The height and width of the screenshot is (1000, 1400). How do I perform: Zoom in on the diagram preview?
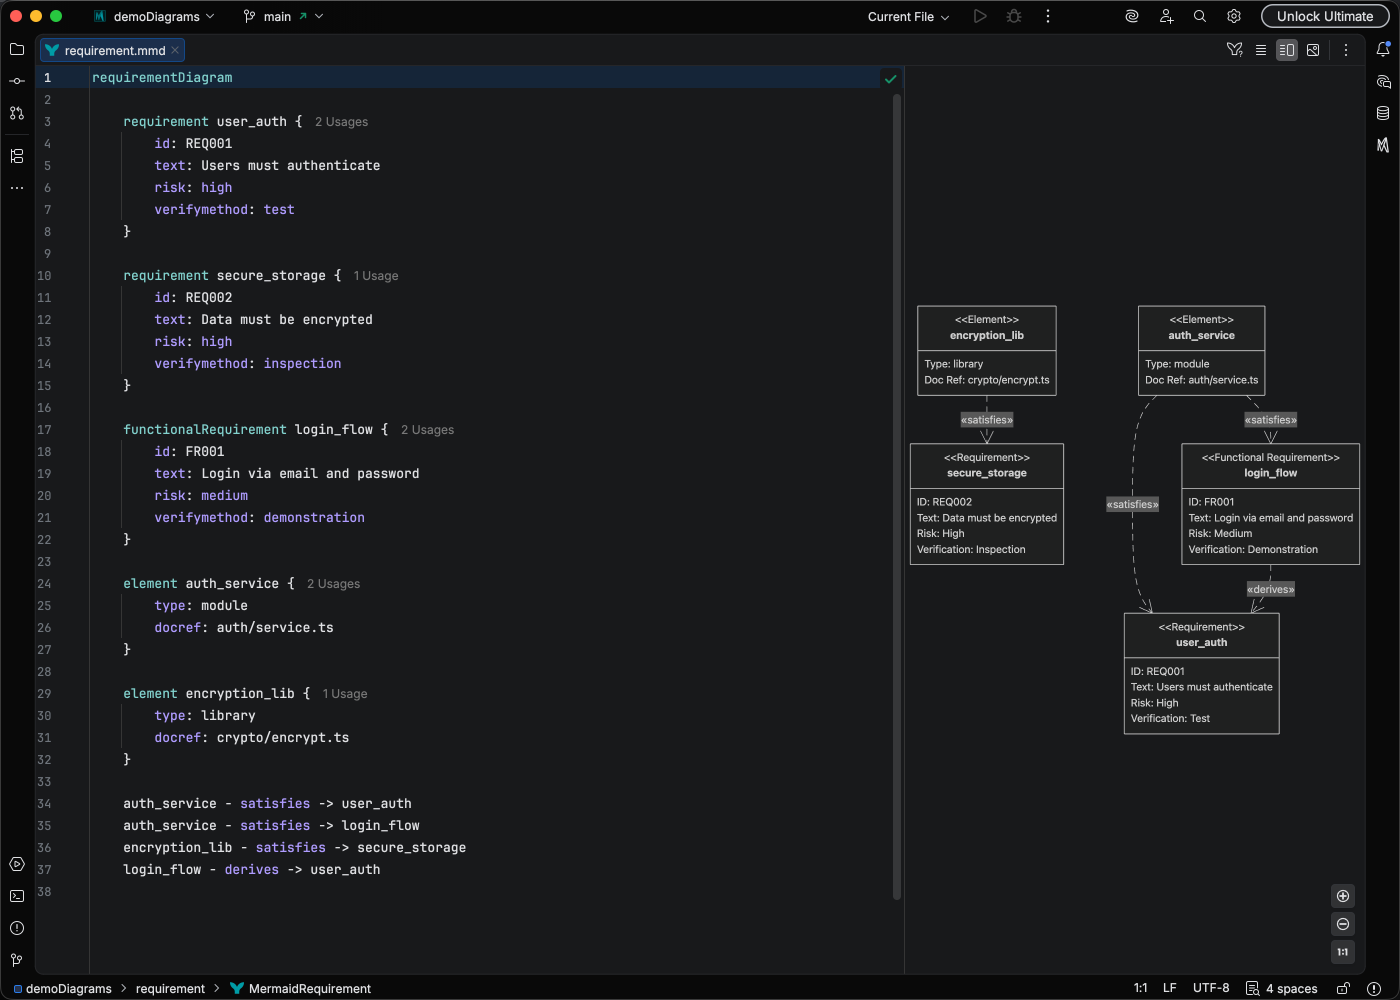click(x=1343, y=896)
